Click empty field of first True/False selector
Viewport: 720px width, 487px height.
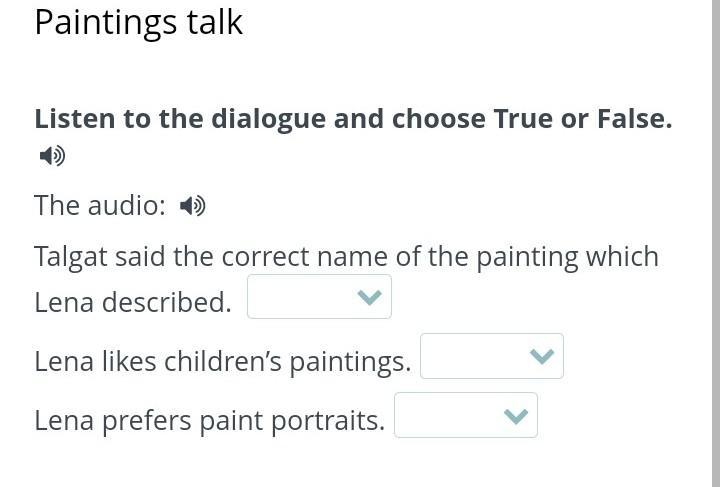[298, 297]
